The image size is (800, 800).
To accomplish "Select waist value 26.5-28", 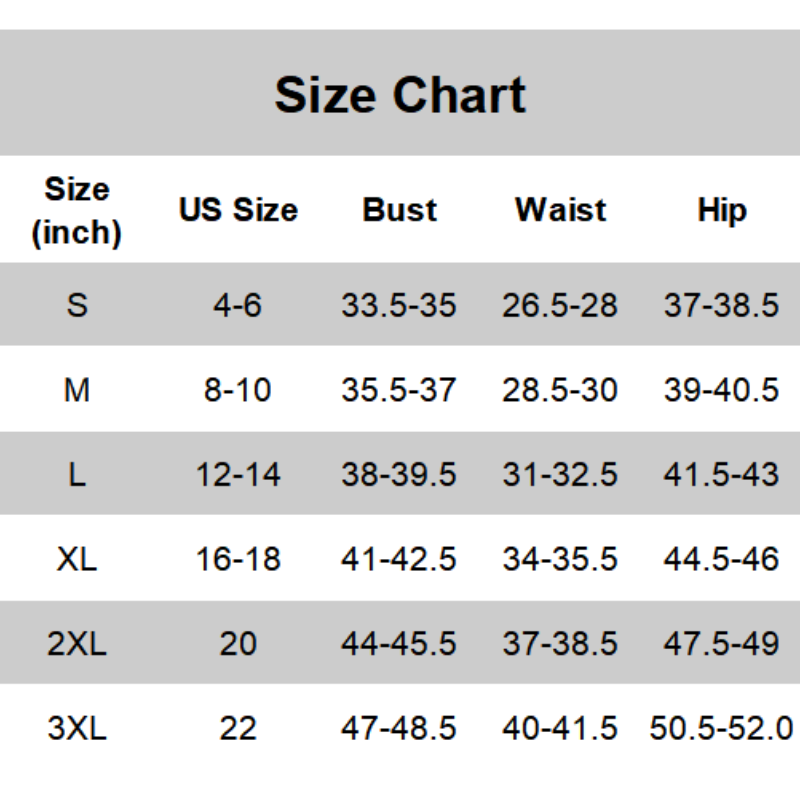I will (x=560, y=305).
